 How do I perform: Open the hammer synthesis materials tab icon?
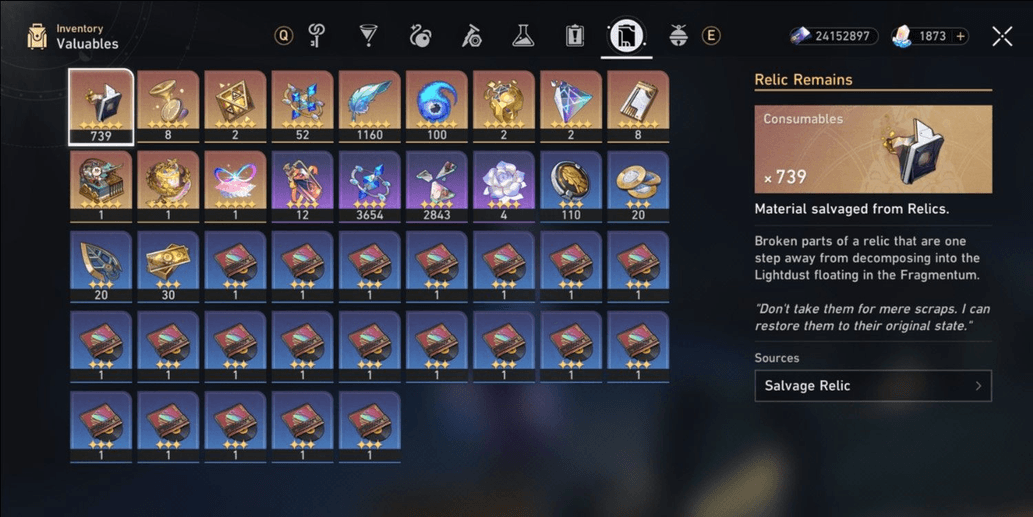(x=471, y=36)
